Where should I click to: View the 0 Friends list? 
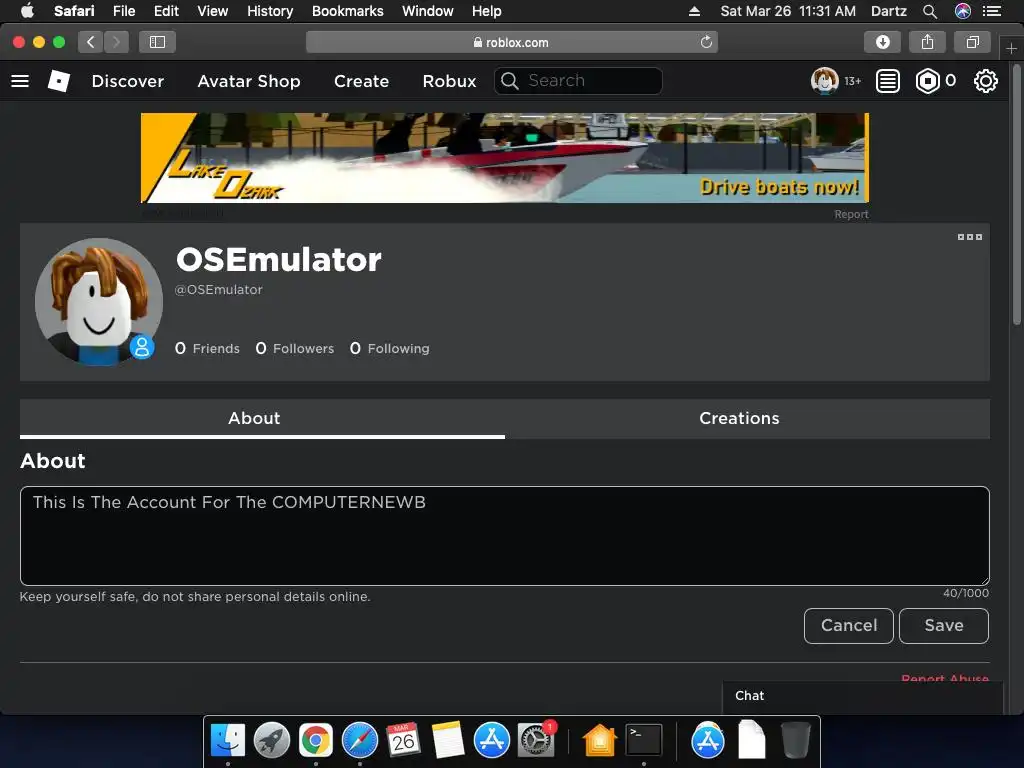coord(207,348)
